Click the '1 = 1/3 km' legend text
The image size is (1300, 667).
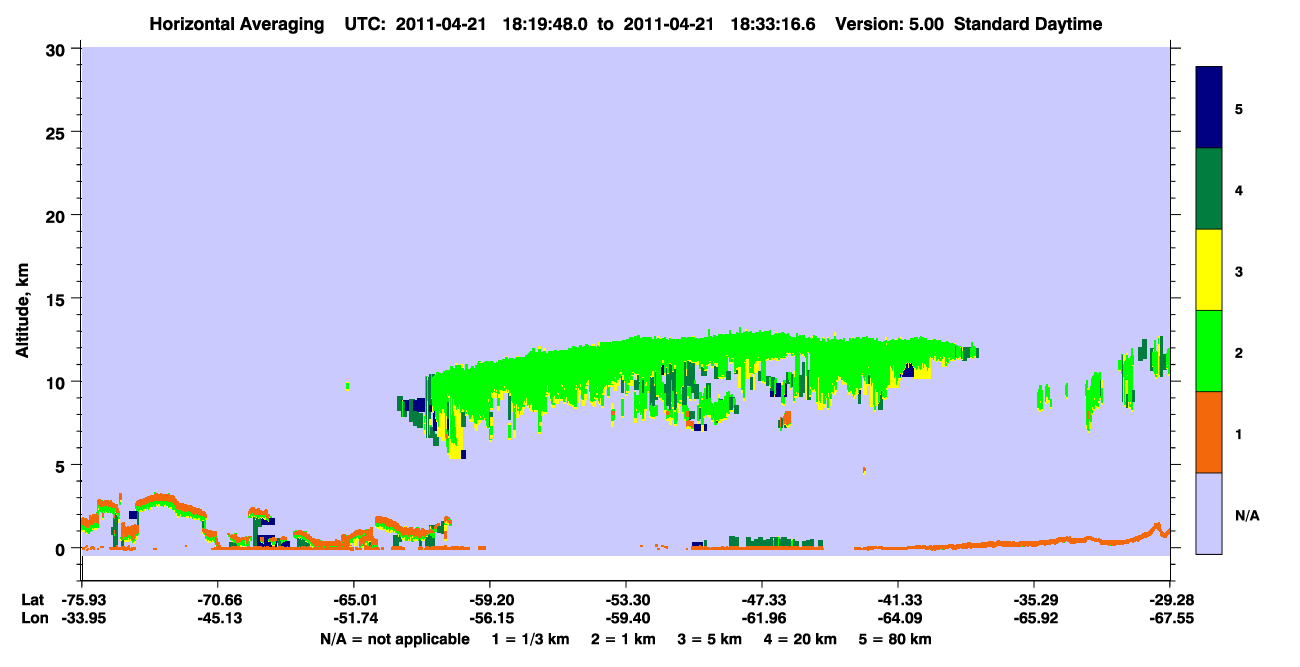[531, 639]
